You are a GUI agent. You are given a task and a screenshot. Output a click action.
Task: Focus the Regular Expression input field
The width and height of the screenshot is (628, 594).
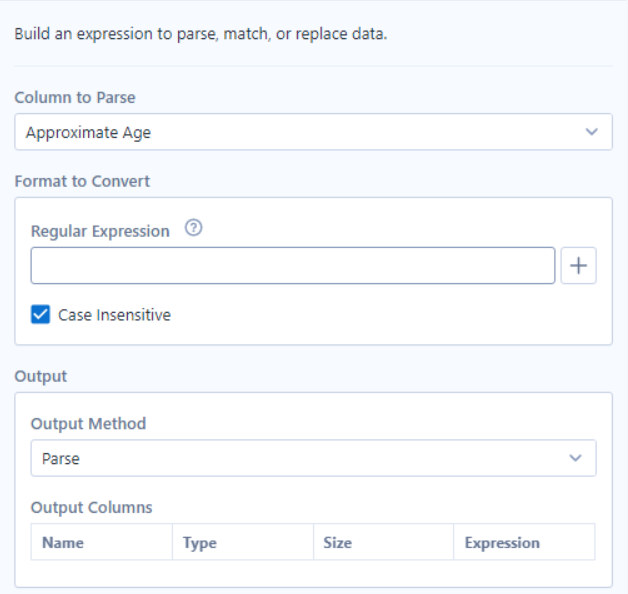point(293,266)
